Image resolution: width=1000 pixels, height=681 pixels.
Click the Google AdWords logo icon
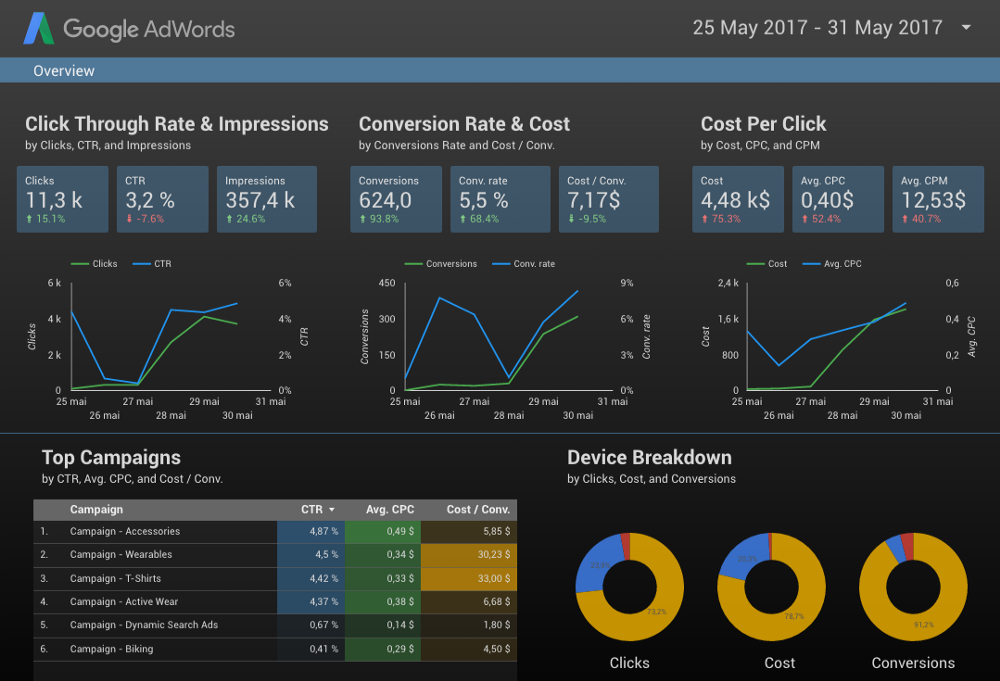click(x=38, y=29)
